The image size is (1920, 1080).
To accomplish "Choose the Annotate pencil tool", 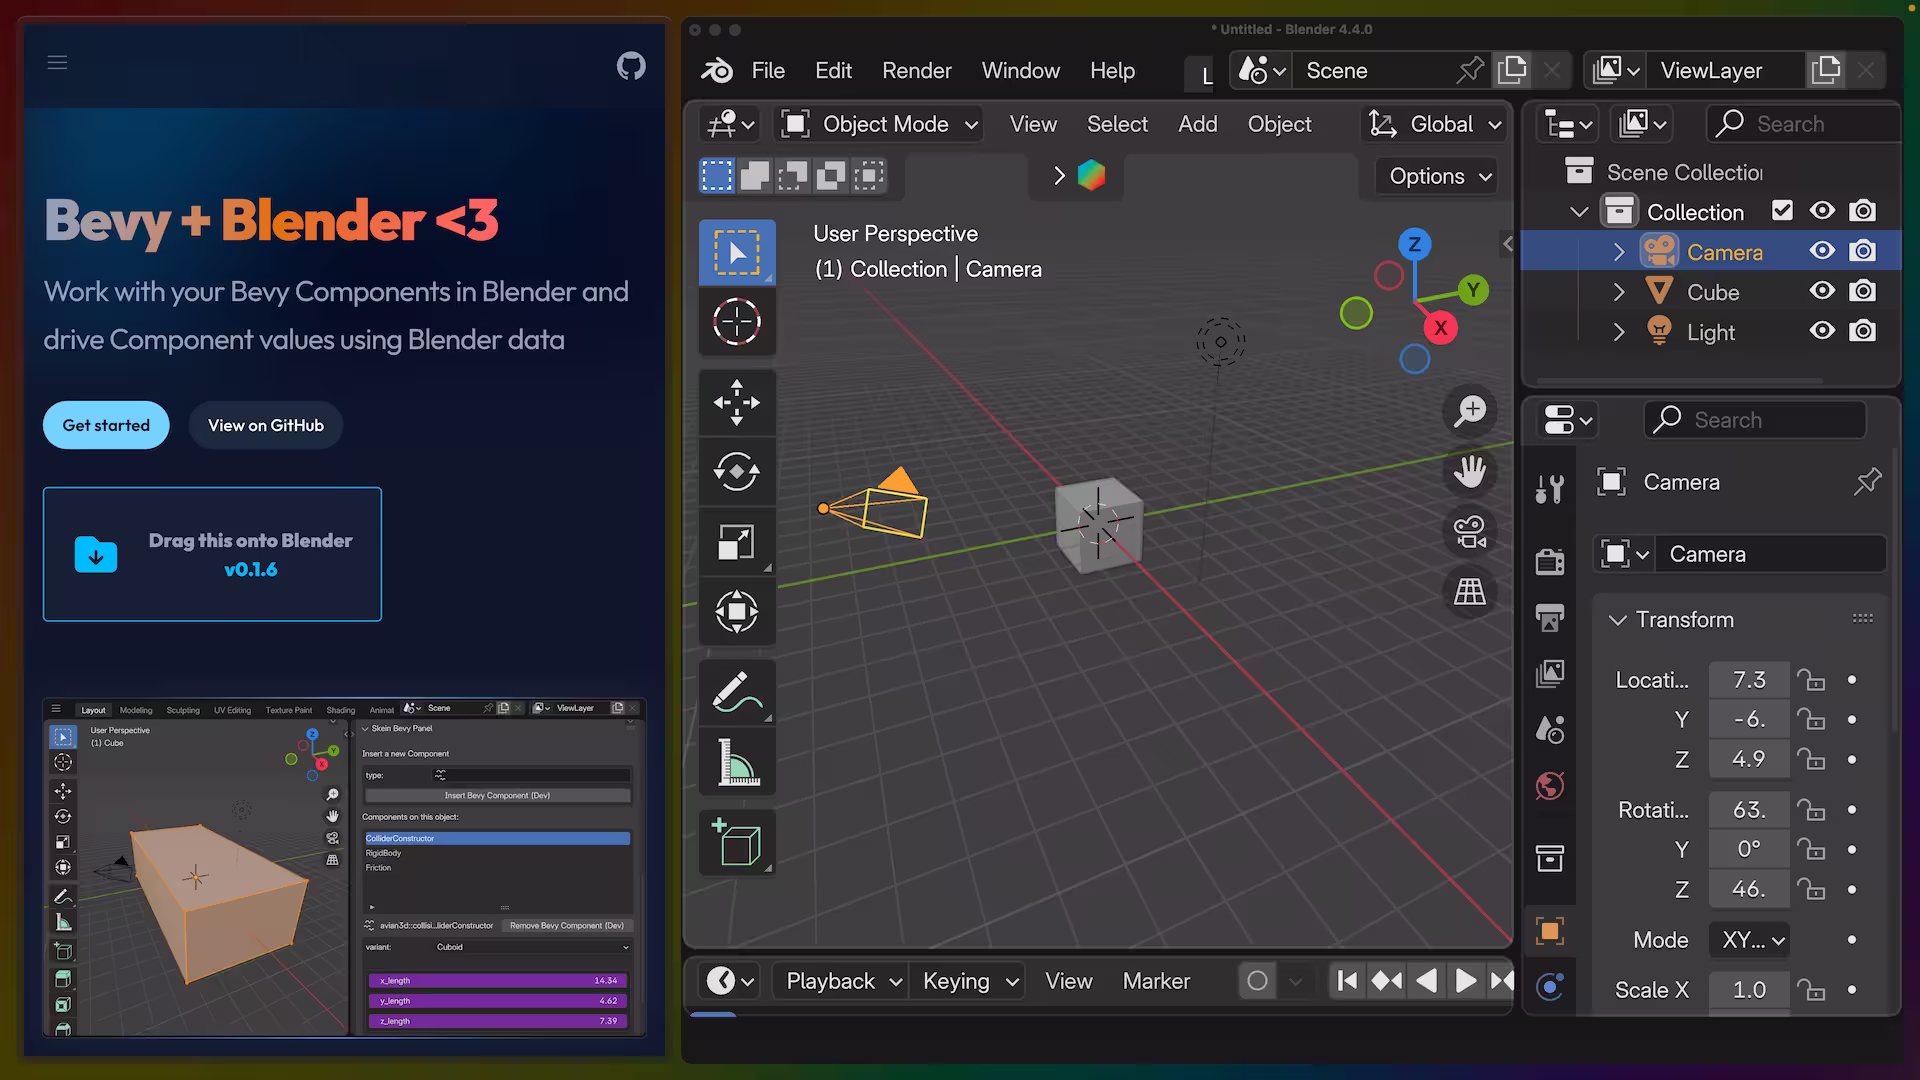I will coord(737,692).
